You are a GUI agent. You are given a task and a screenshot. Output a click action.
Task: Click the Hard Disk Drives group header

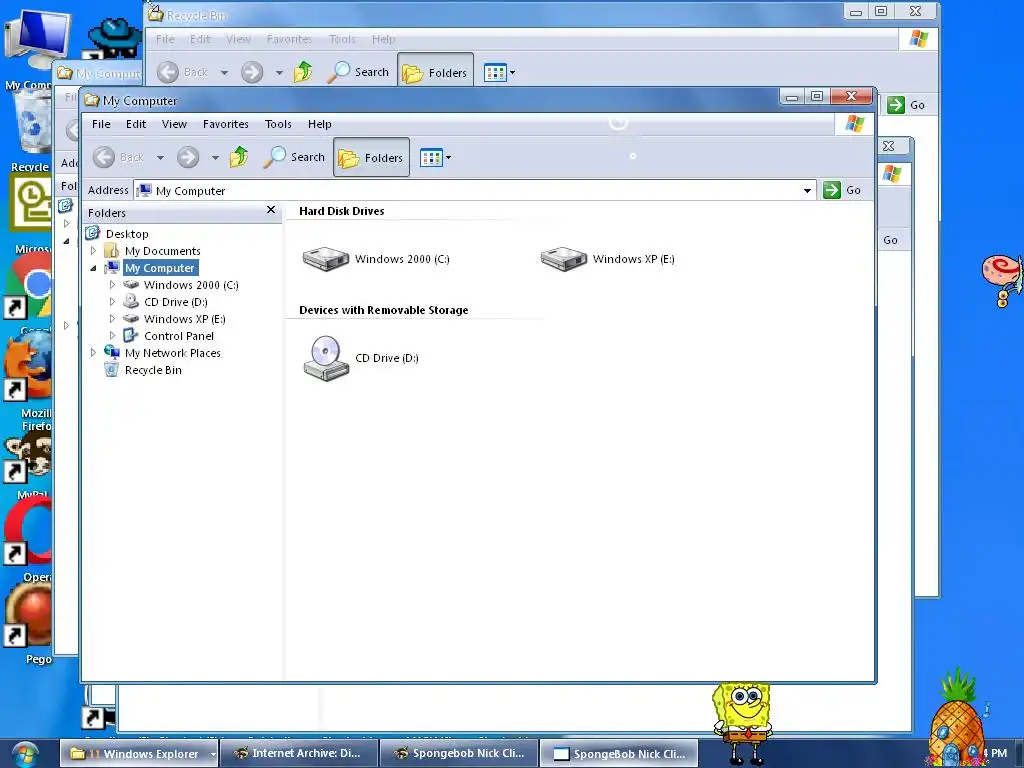(x=342, y=211)
